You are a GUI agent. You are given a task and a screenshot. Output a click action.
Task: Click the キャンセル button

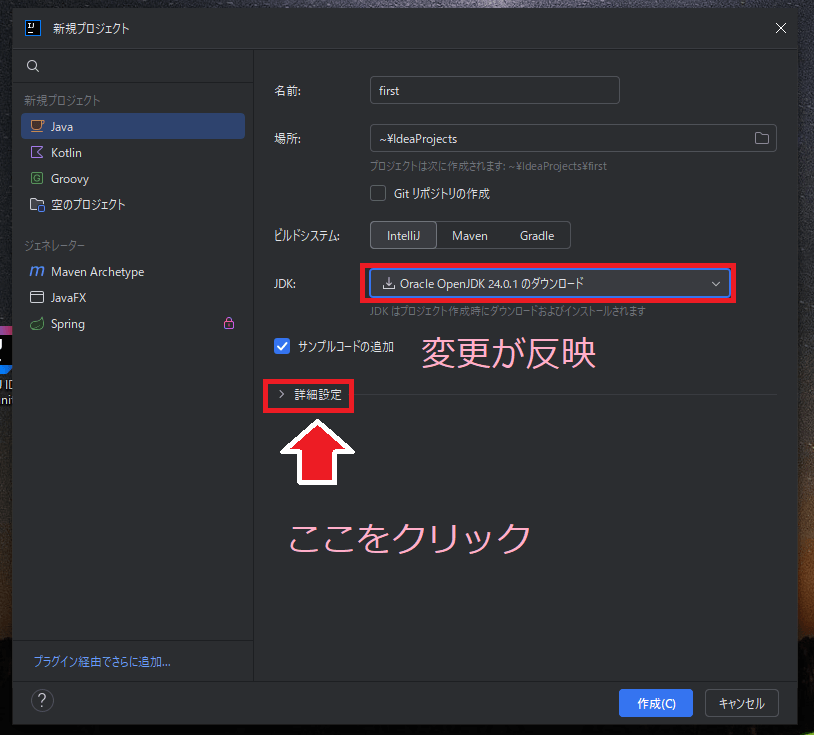point(741,703)
